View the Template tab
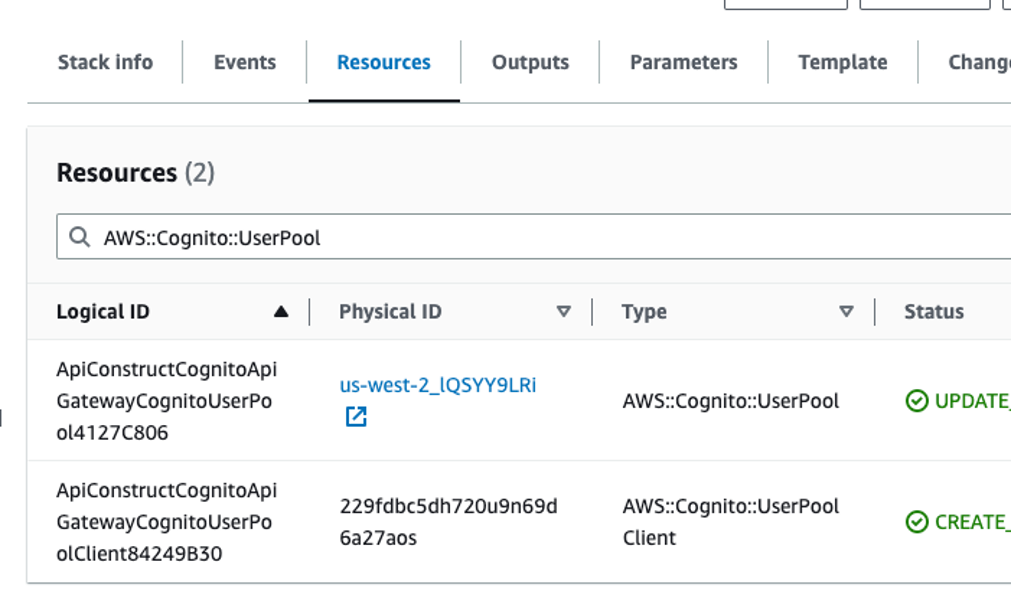Screen dimensions: 1012x591 [x=842, y=62]
